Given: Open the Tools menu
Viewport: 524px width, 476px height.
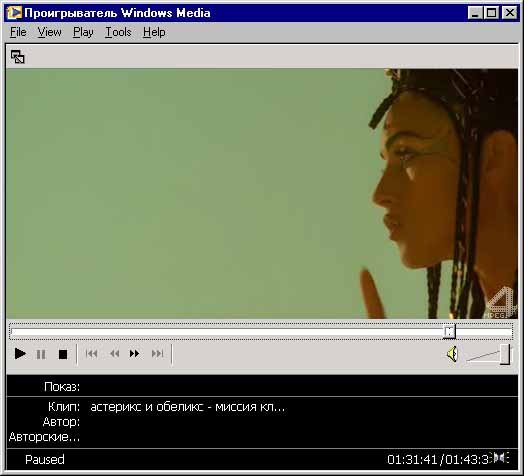Looking at the screenshot, I should pyautogui.click(x=118, y=32).
